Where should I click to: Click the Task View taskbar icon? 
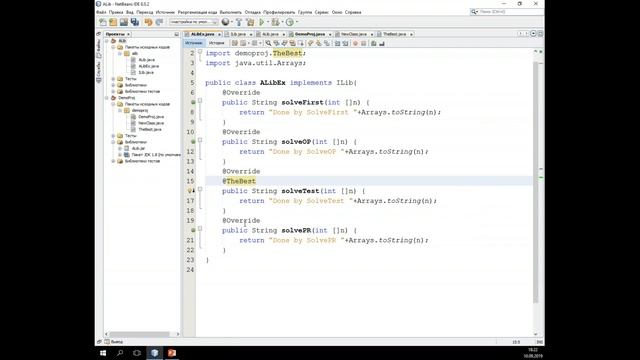tap(137, 353)
